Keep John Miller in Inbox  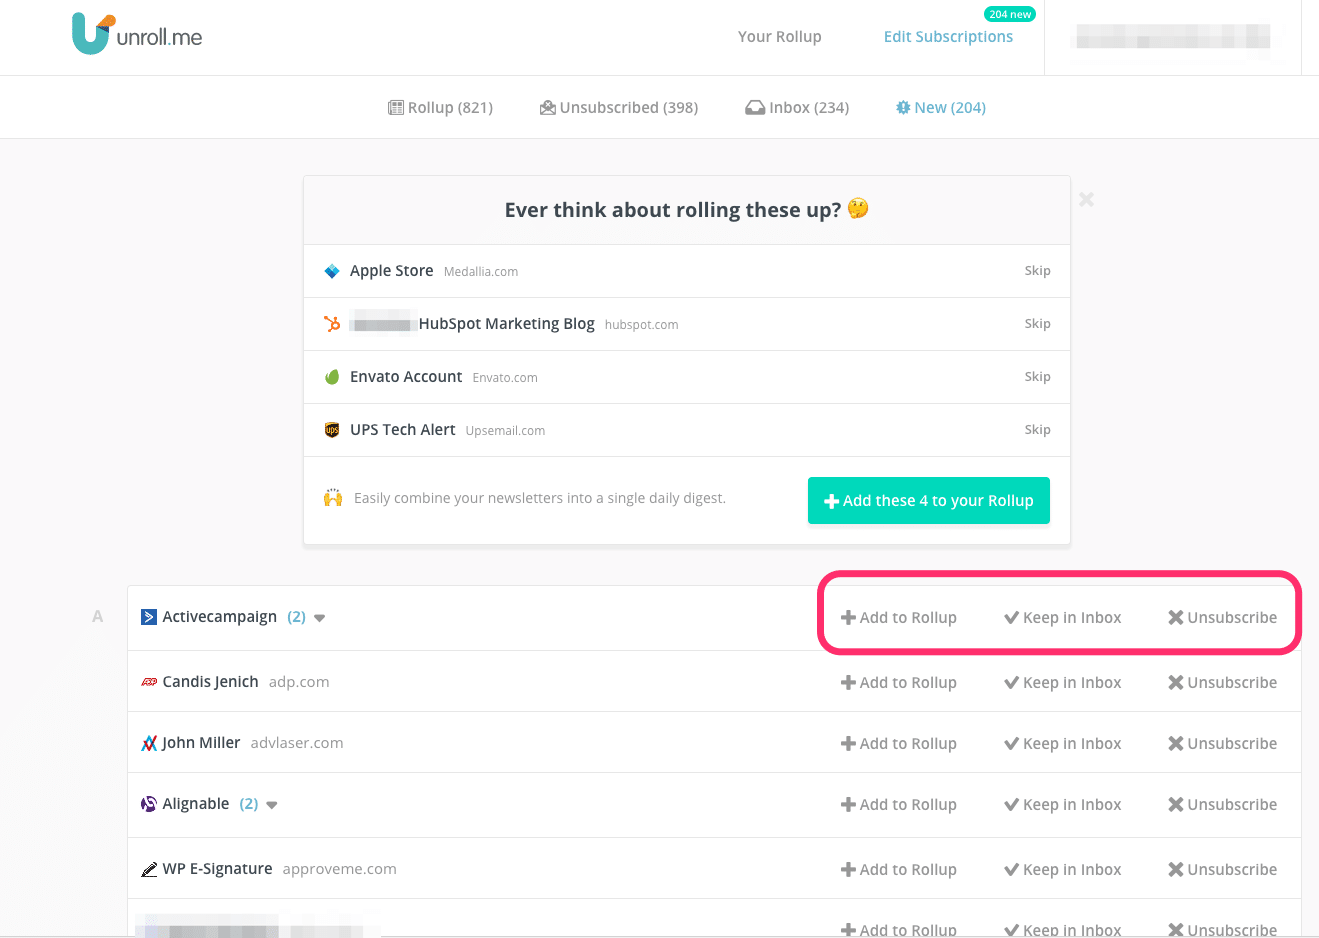point(1062,744)
